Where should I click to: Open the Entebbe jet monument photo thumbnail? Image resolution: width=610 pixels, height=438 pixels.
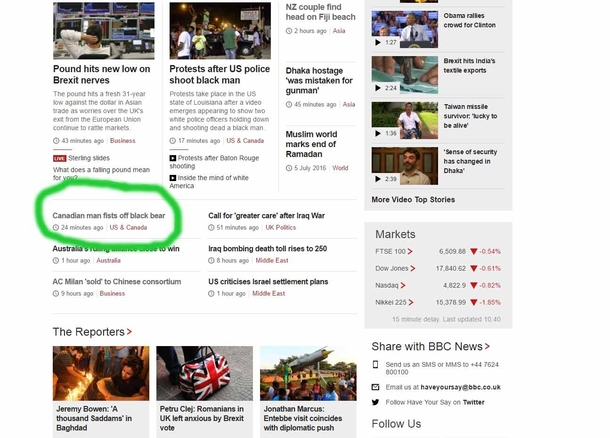point(308,373)
